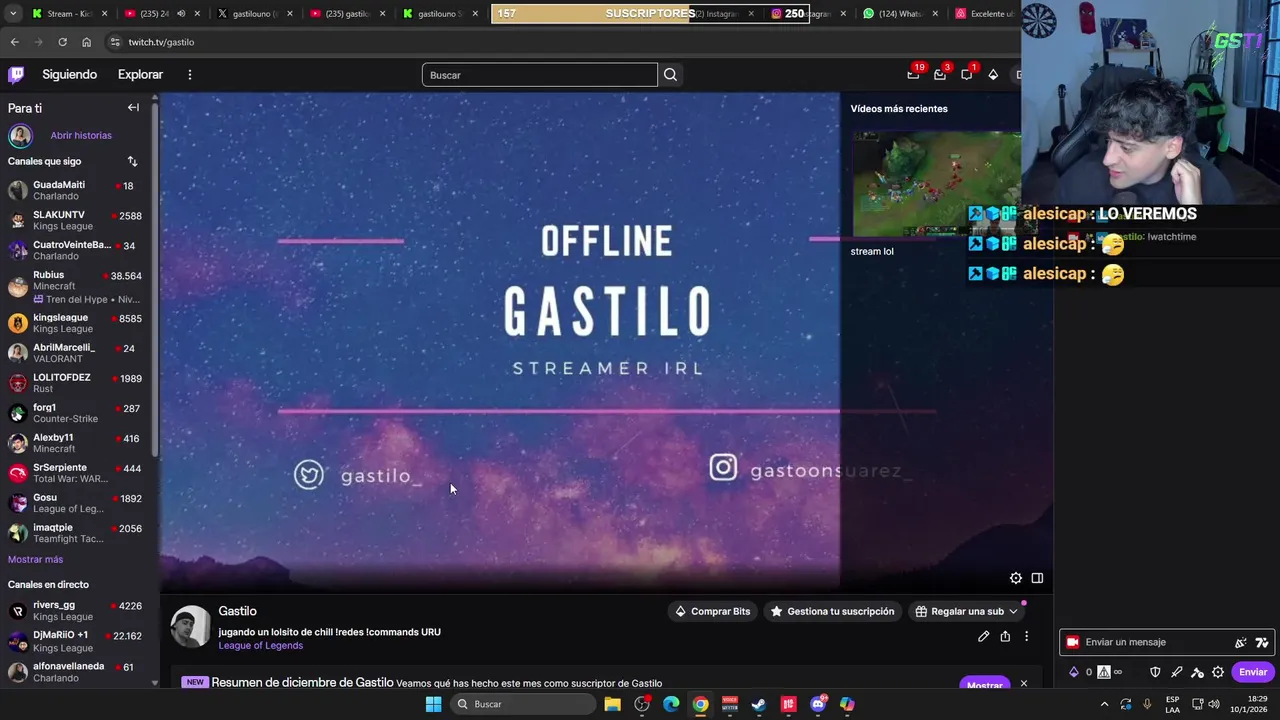The width and height of the screenshot is (1280, 720).
Task: Open the inbox icon with badge 3
Action: (x=940, y=74)
